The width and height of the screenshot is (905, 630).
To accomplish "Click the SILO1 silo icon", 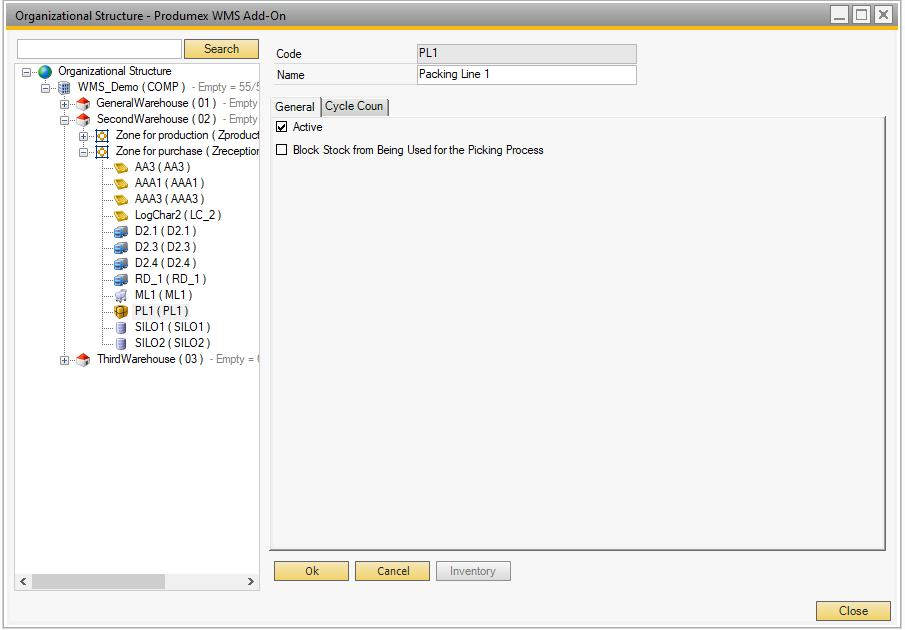I will pyautogui.click(x=121, y=328).
